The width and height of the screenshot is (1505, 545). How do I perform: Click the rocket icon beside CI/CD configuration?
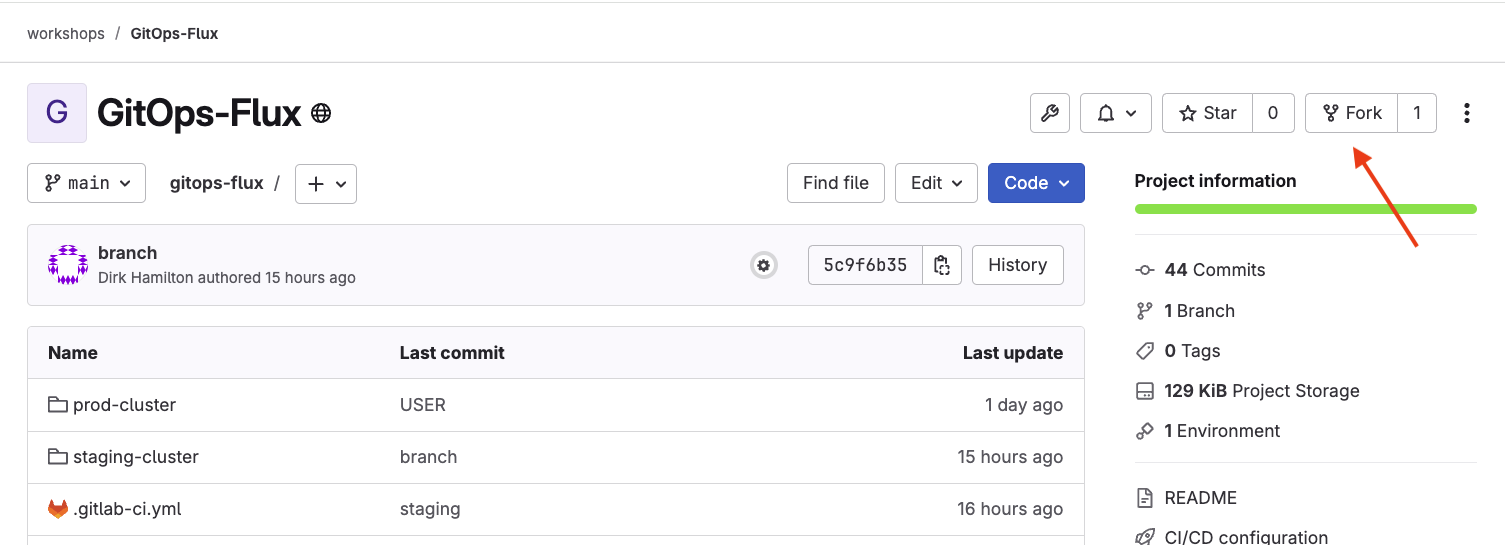pos(1145,538)
